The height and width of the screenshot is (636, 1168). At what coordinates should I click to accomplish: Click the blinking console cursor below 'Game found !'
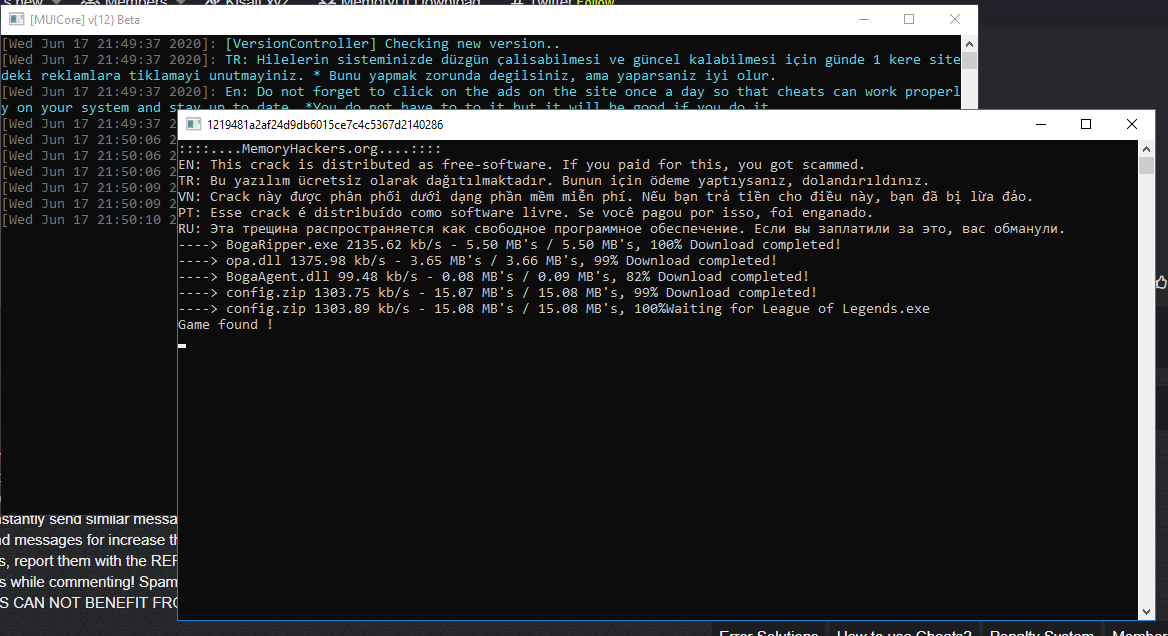182,346
